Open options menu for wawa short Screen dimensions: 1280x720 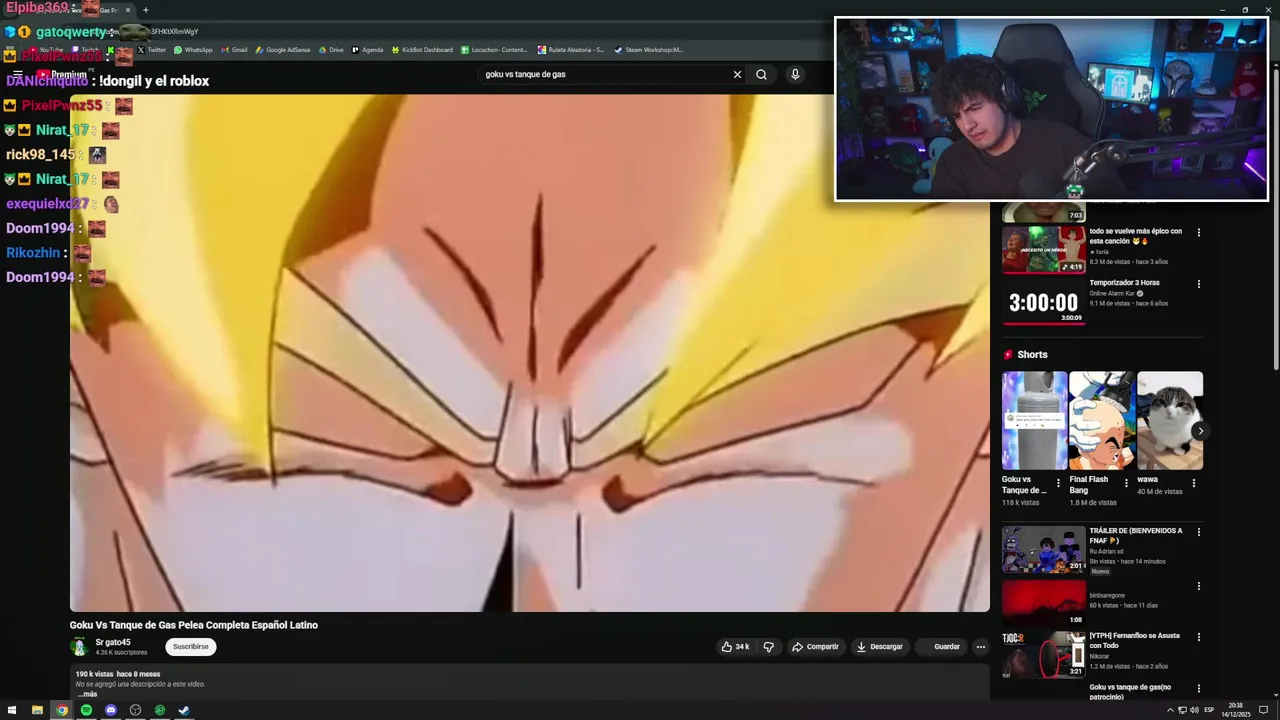pos(1193,483)
